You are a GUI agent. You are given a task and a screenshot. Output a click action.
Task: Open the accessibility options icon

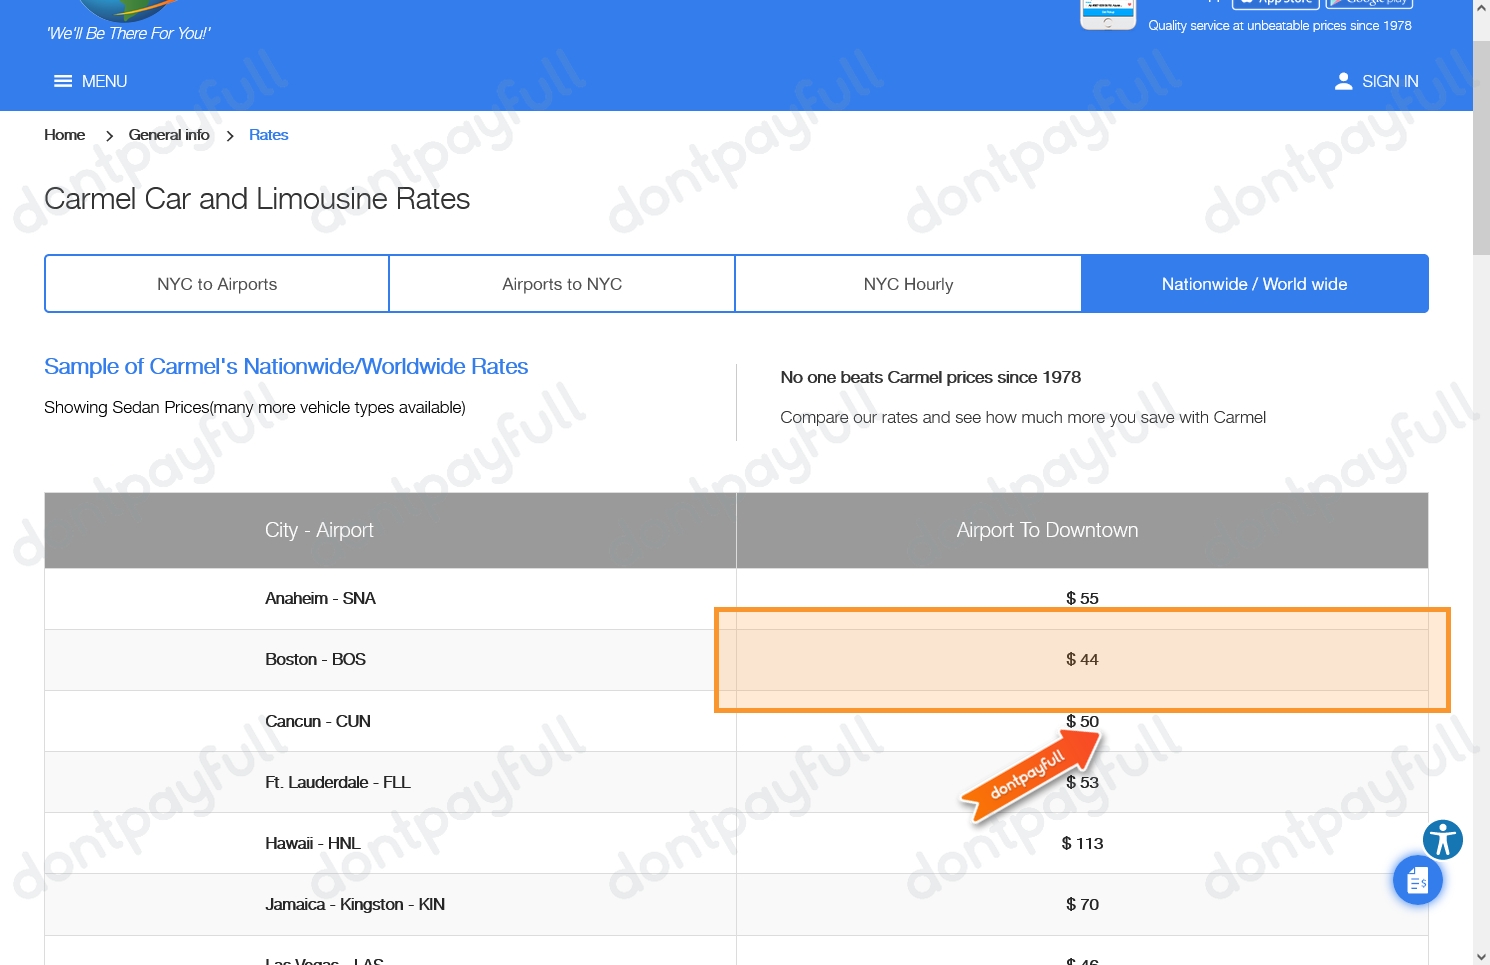1442,839
